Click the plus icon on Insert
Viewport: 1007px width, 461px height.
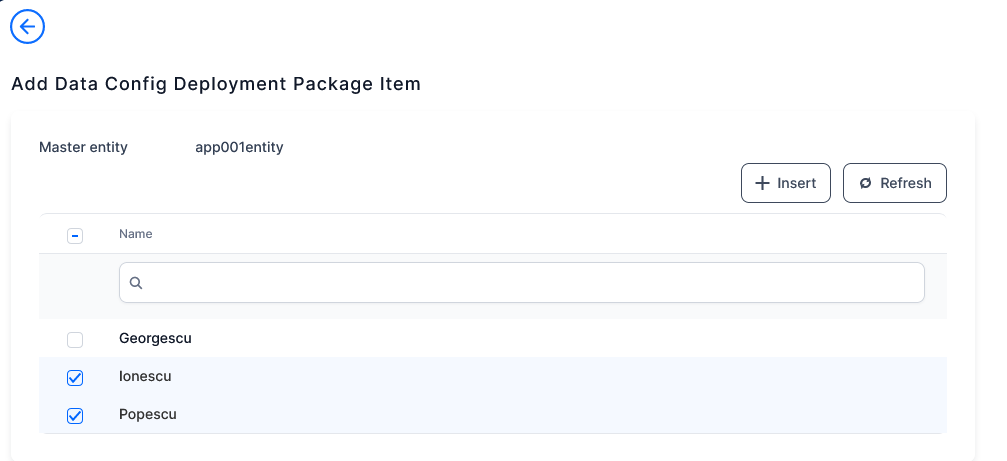click(762, 183)
